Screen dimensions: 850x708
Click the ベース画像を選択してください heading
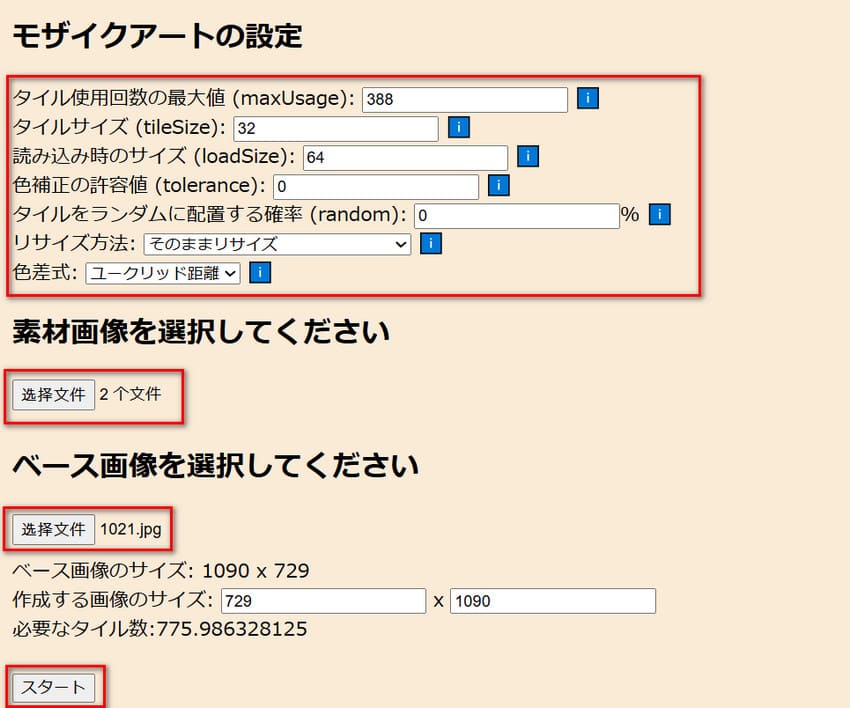(215, 466)
